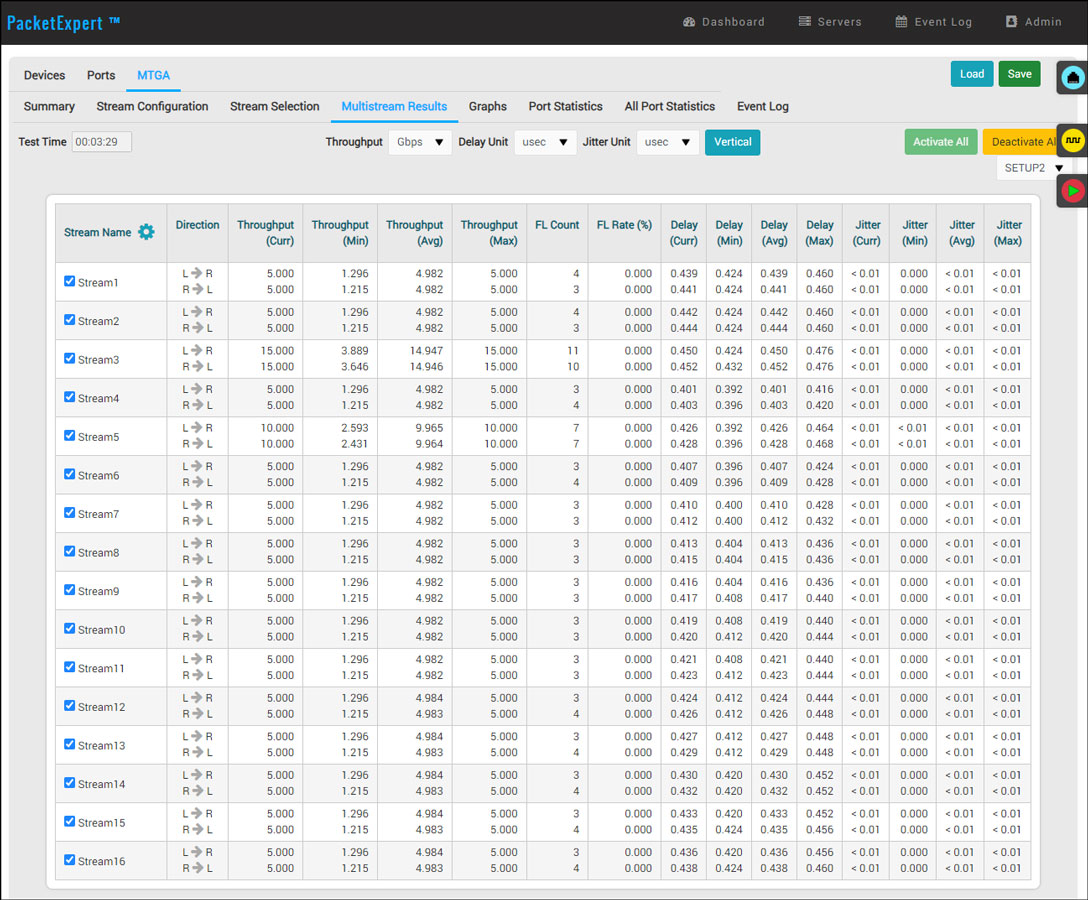Image resolution: width=1088 pixels, height=900 pixels.
Task: Select the MTGA tab
Action: (x=153, y=75)
